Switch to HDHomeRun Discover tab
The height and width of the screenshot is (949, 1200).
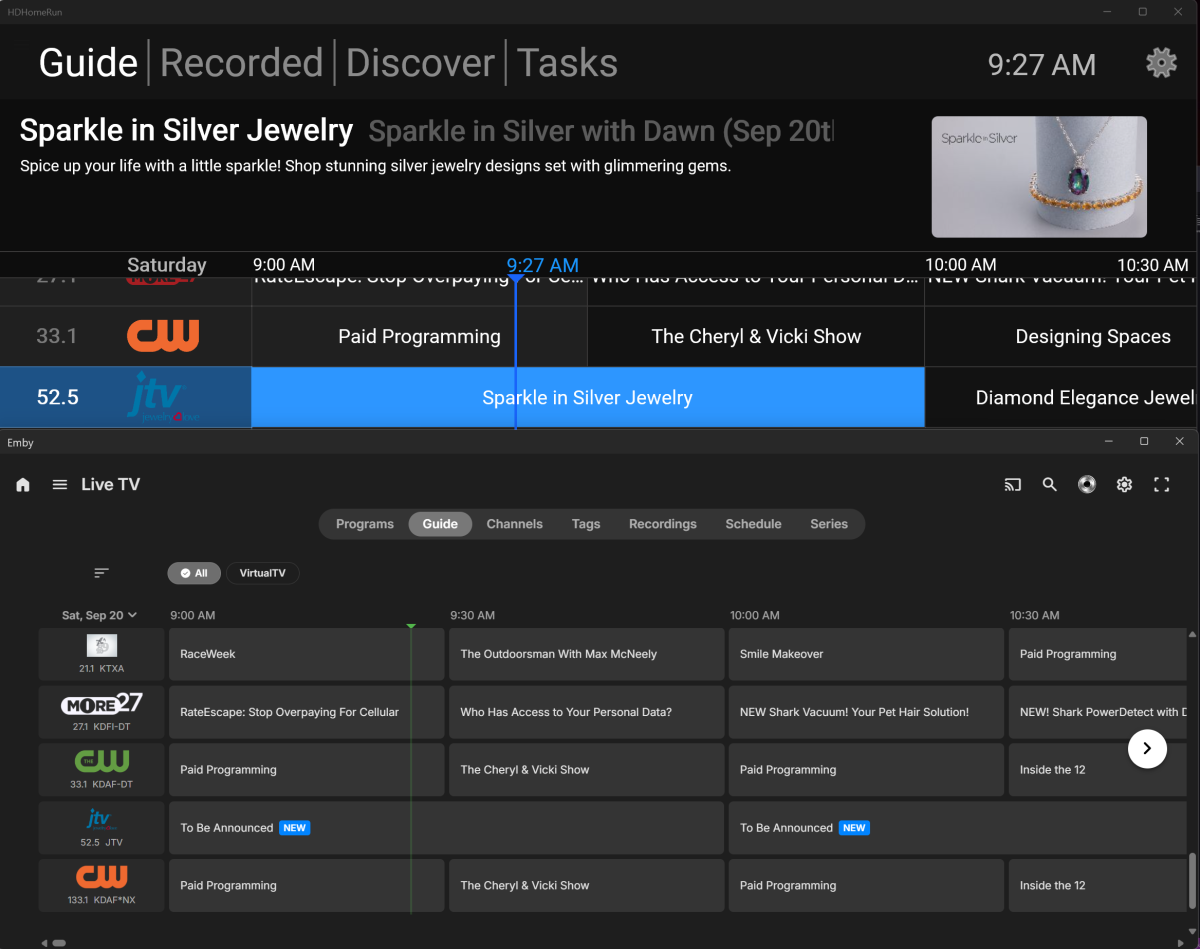point(420,63)
